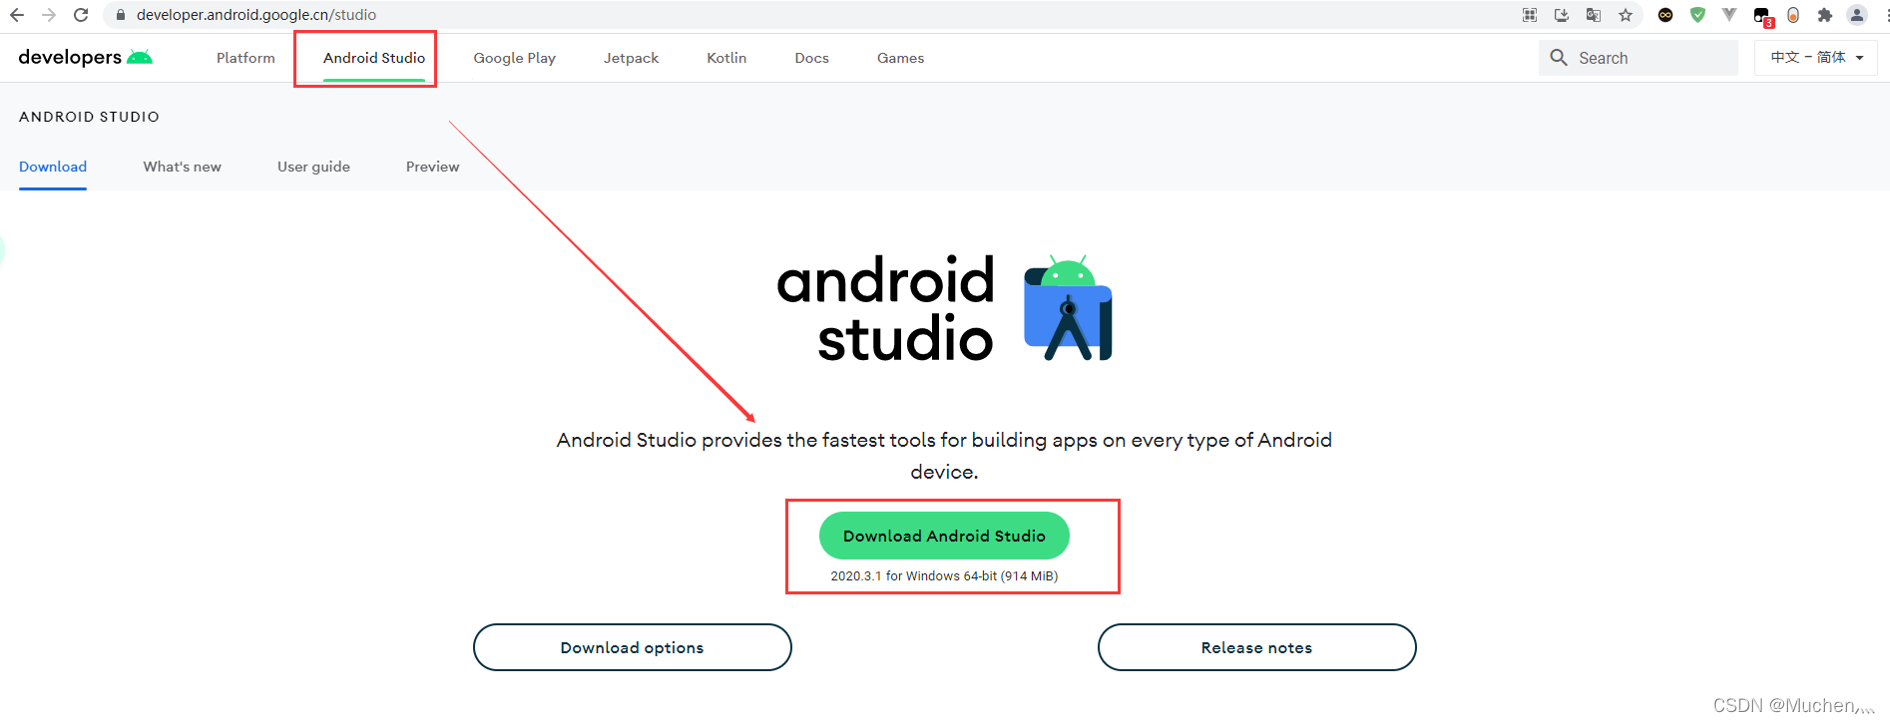Open the Google Play nav item
This screenshot has width=1890, height=724.
click(x=514, y=58)
